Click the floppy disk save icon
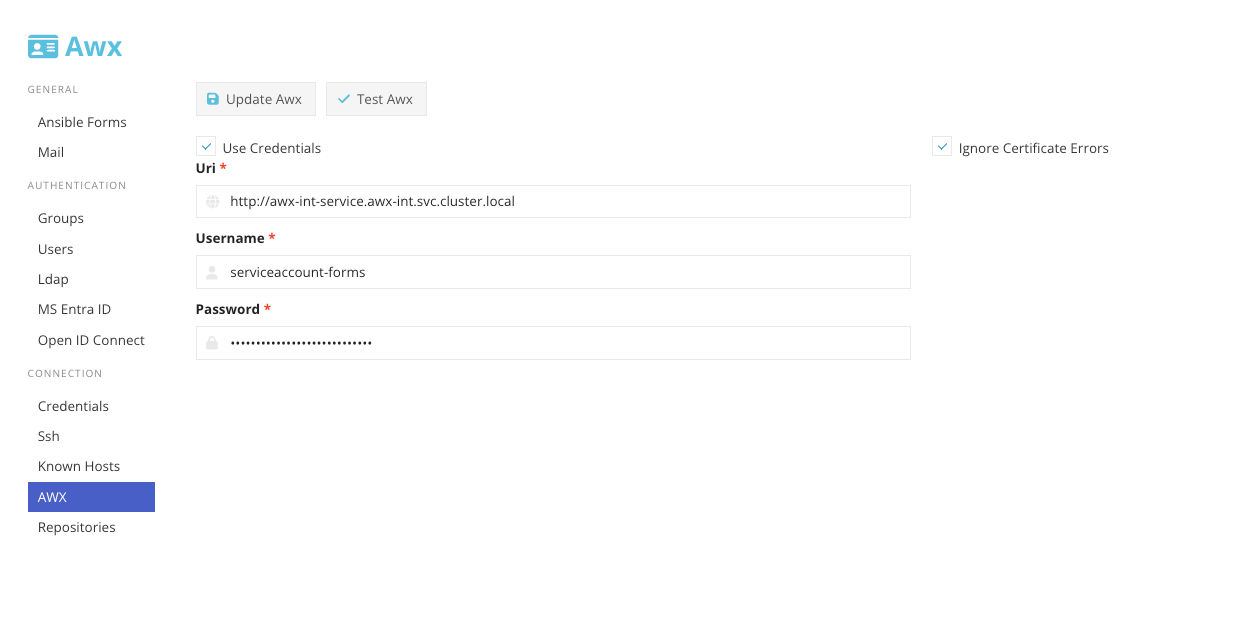Image resolution: width=1237 pixels, height=638 pixels. (x=212, y=99)
